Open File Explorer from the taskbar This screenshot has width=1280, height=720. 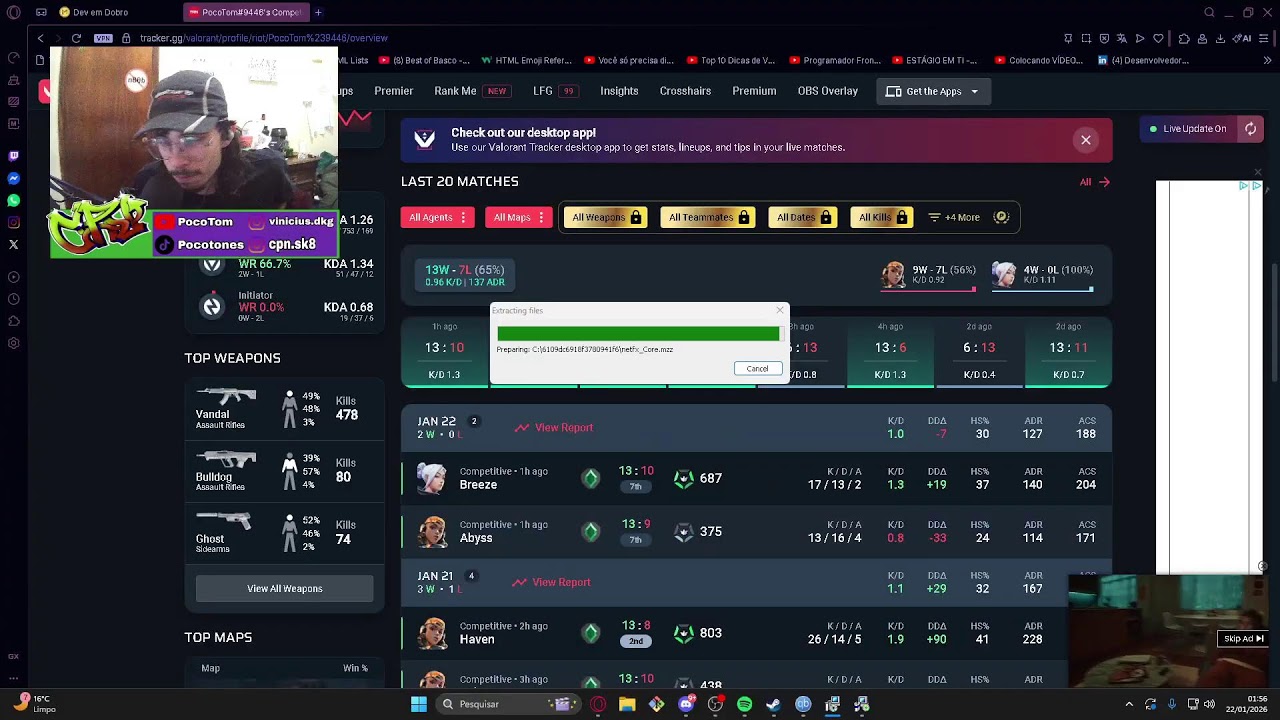(627, 704)
